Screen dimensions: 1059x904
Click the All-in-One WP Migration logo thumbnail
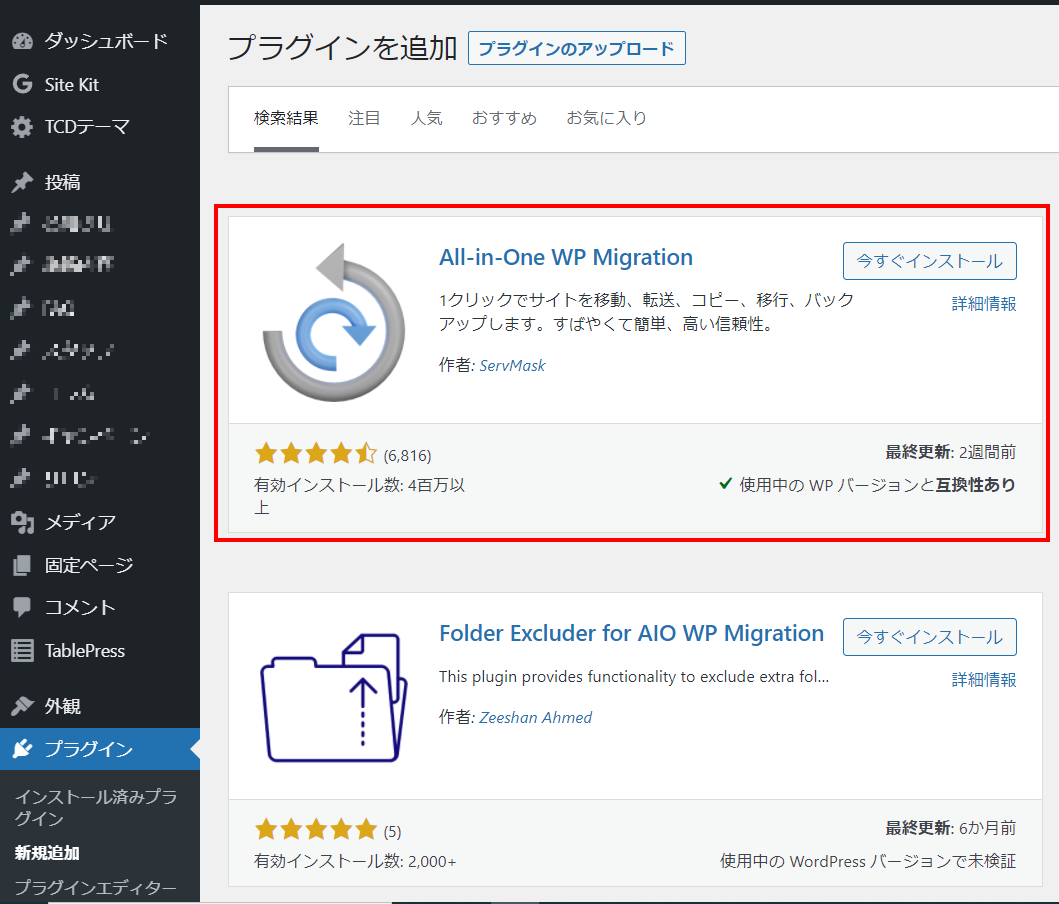(x=332, y=321)
